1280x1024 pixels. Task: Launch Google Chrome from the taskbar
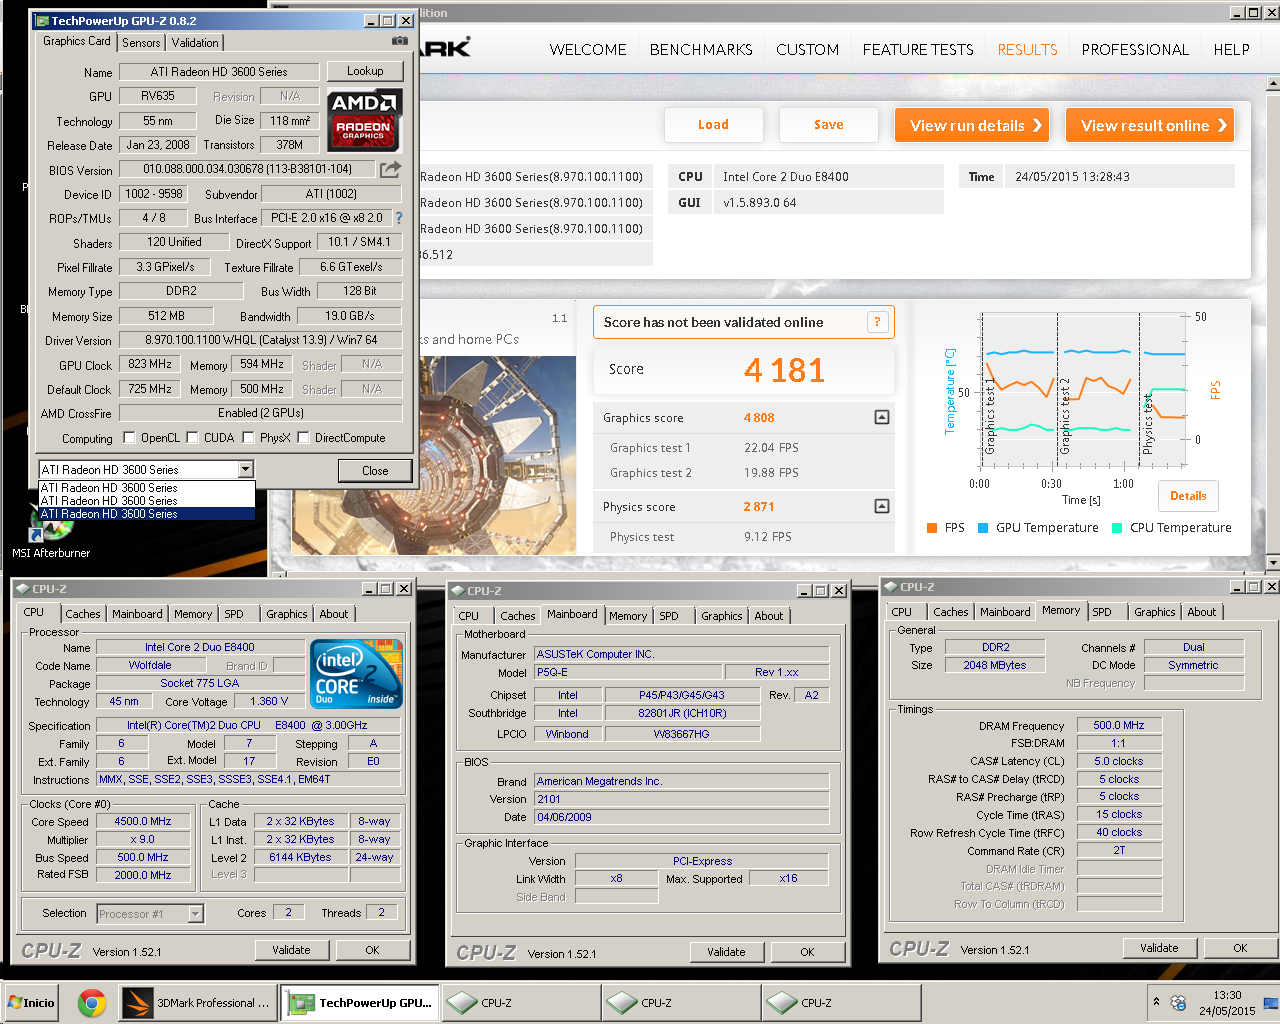tap(92, 1002)
